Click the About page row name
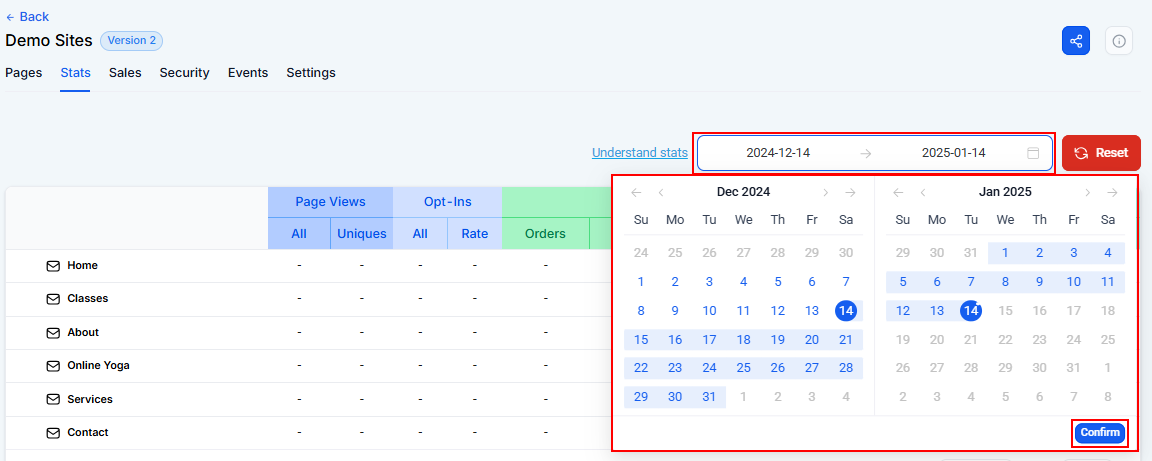Image resolution: width=1152 pixels, height=461 pixels. (x=83, y=332)
